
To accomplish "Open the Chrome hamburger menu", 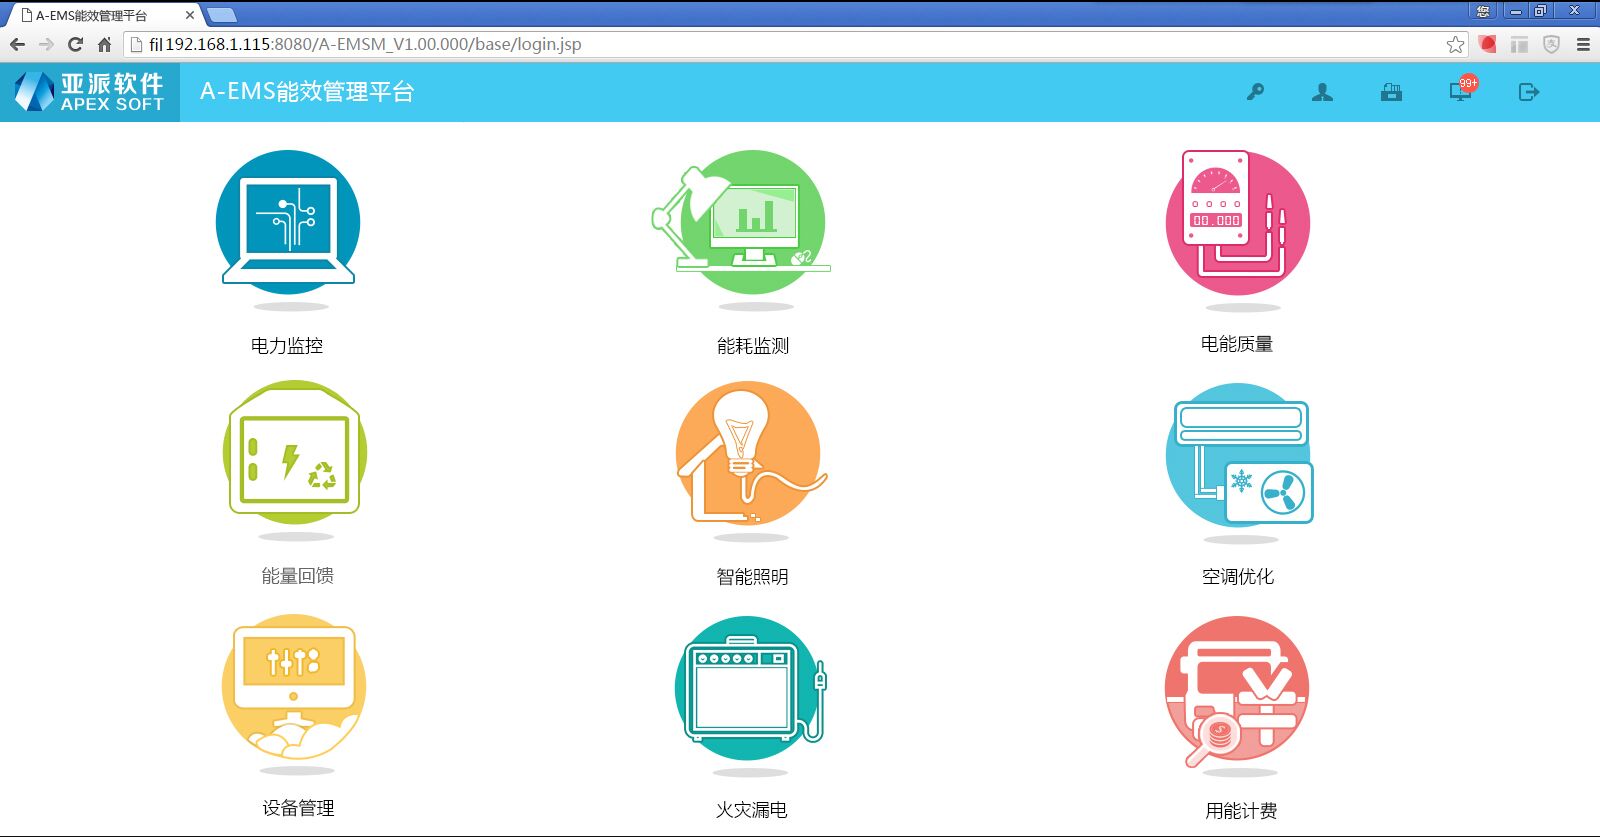I will point(1583,44).
